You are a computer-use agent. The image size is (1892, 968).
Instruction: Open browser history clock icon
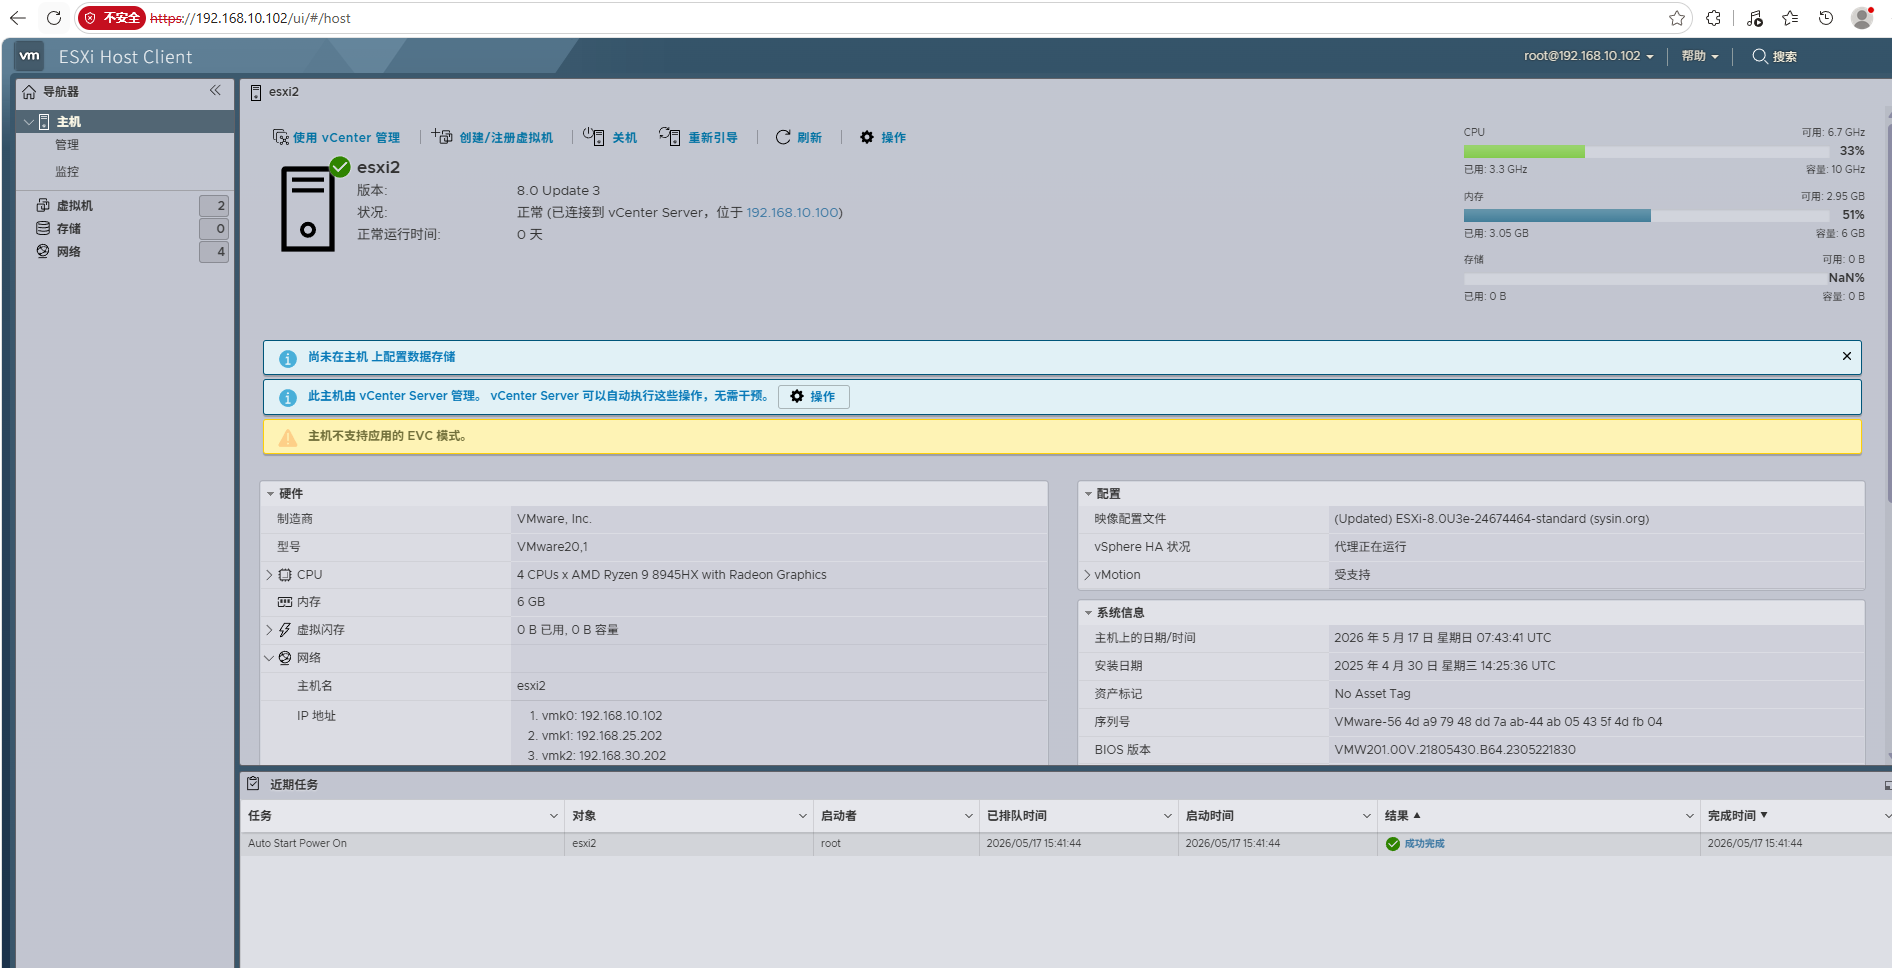(x=1826, y=18)
